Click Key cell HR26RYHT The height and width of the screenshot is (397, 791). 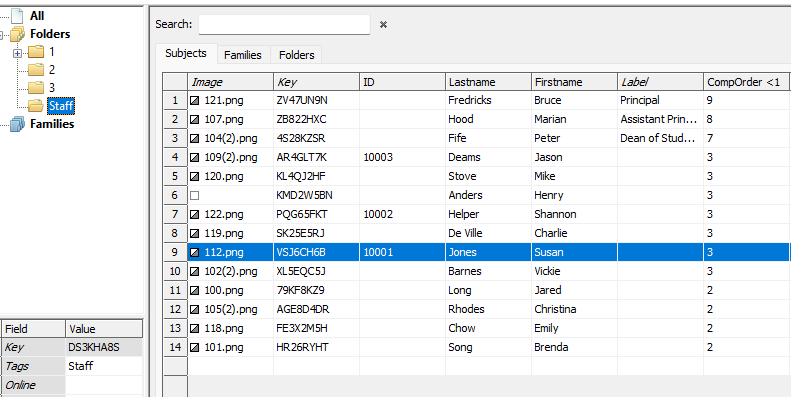(316, 347)
